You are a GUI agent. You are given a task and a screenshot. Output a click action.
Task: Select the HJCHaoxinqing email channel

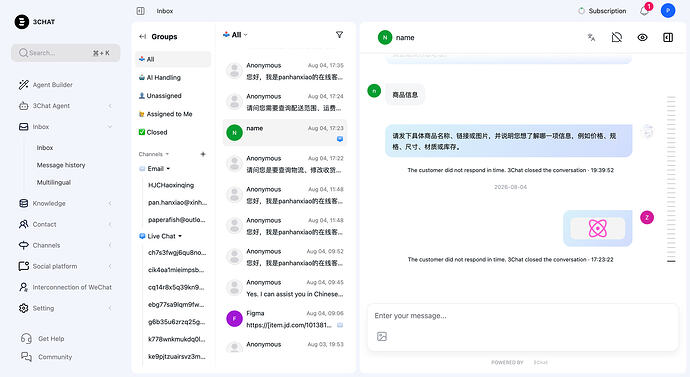point(171,185)
